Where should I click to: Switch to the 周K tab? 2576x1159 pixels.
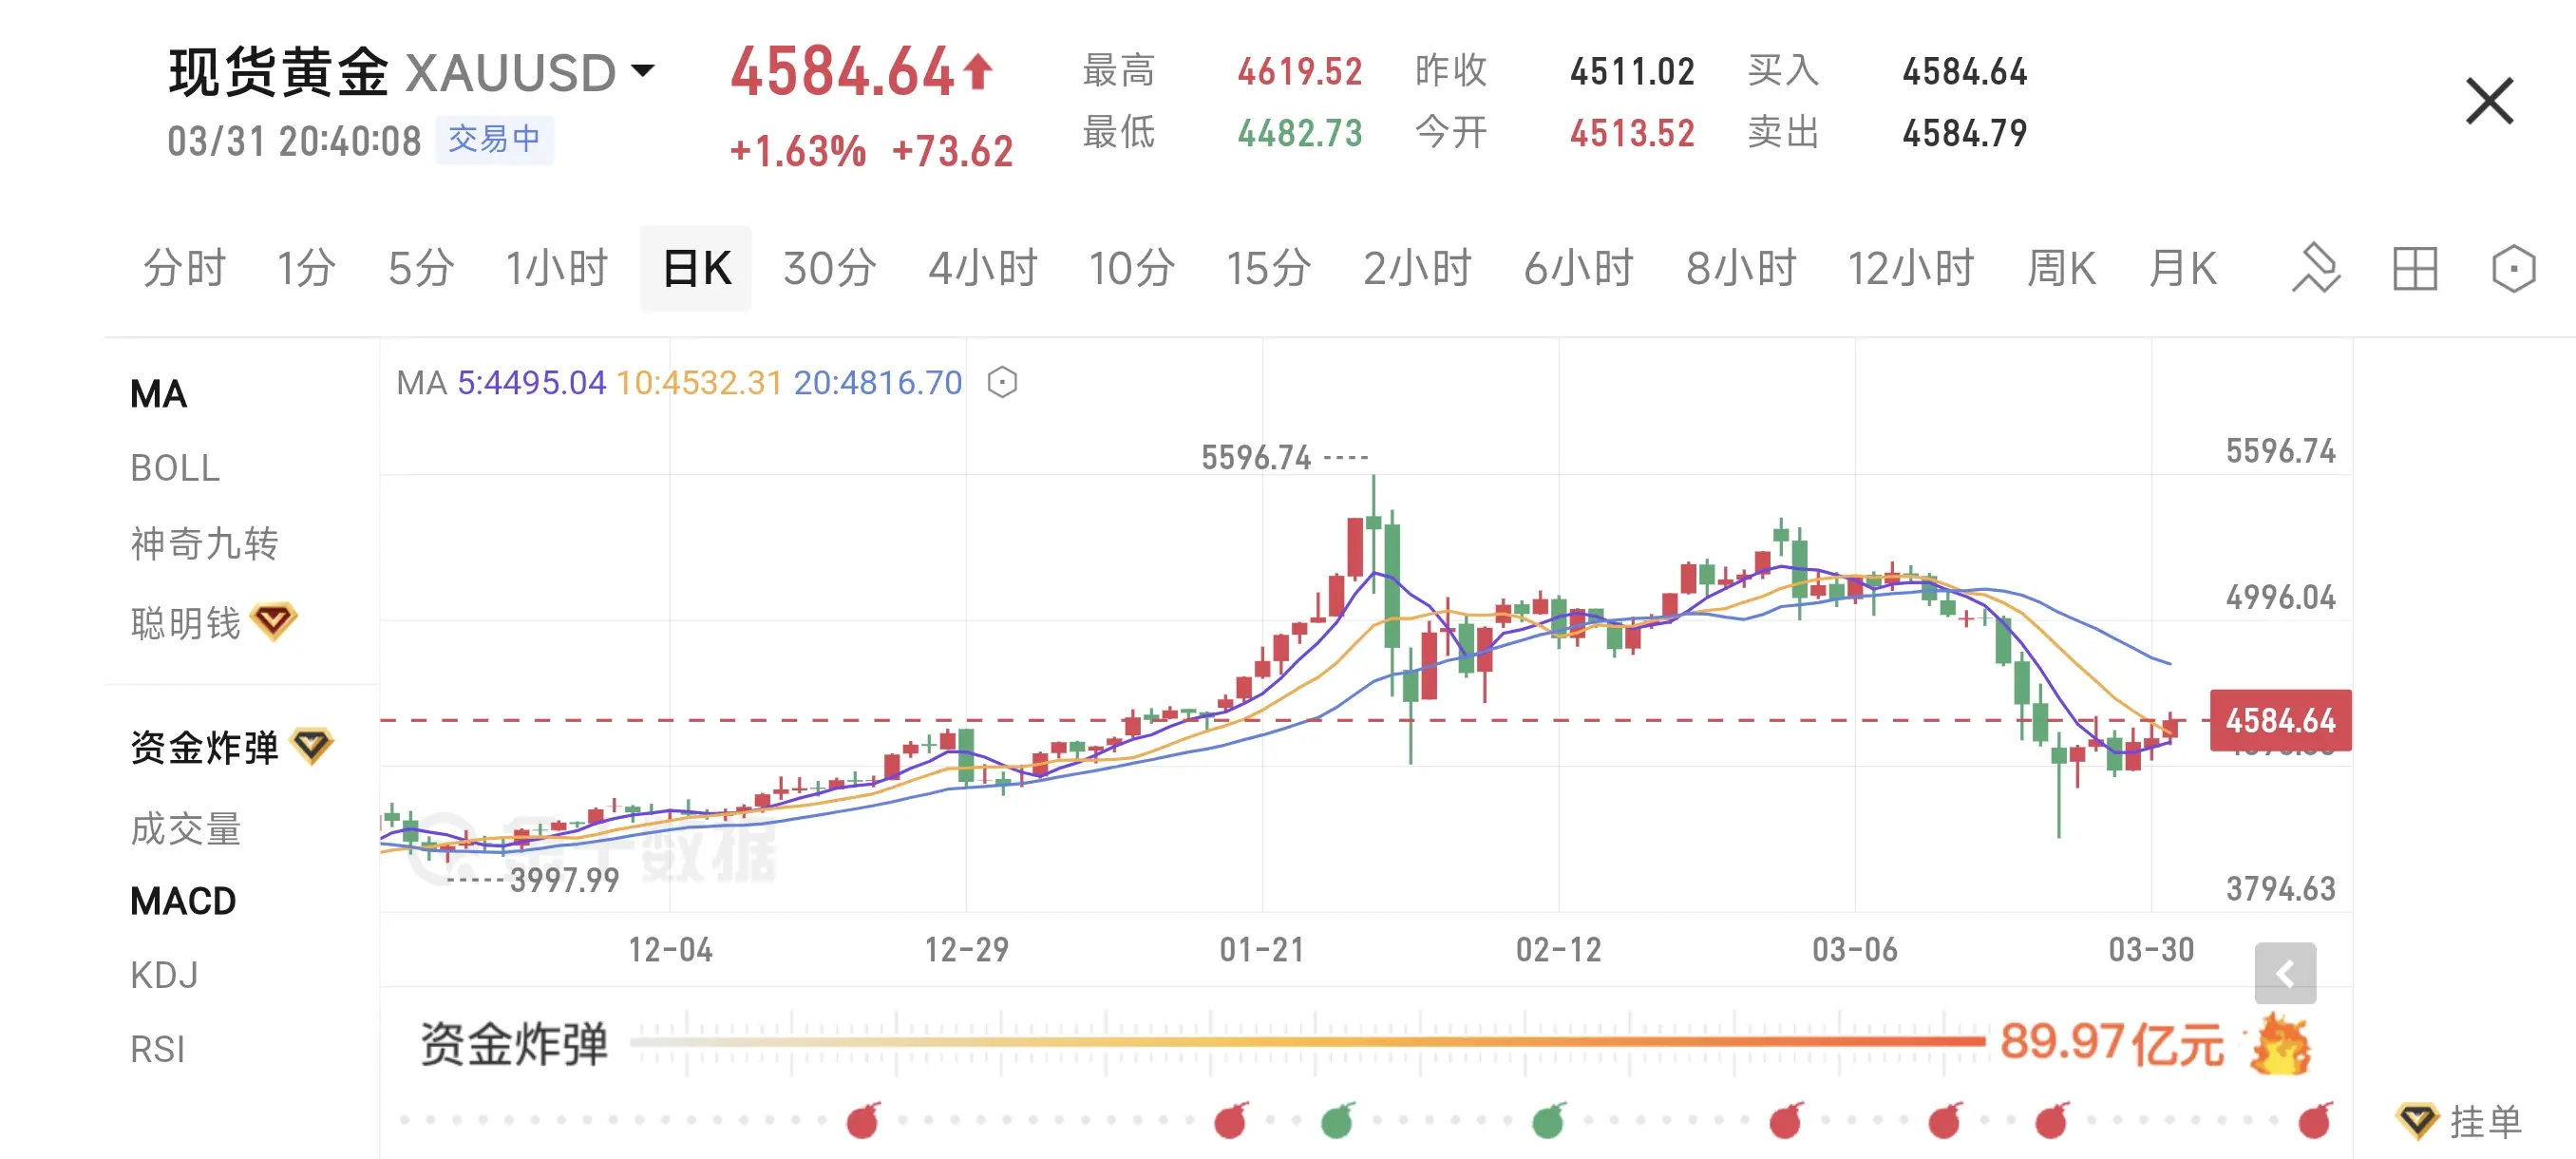2060,268
